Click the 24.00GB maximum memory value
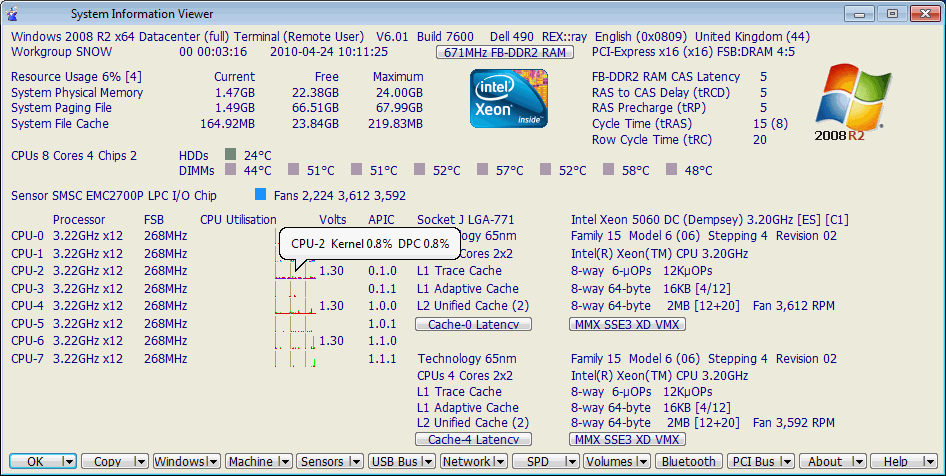Viewport: 946px width, 476px height. tap(398, 93)
